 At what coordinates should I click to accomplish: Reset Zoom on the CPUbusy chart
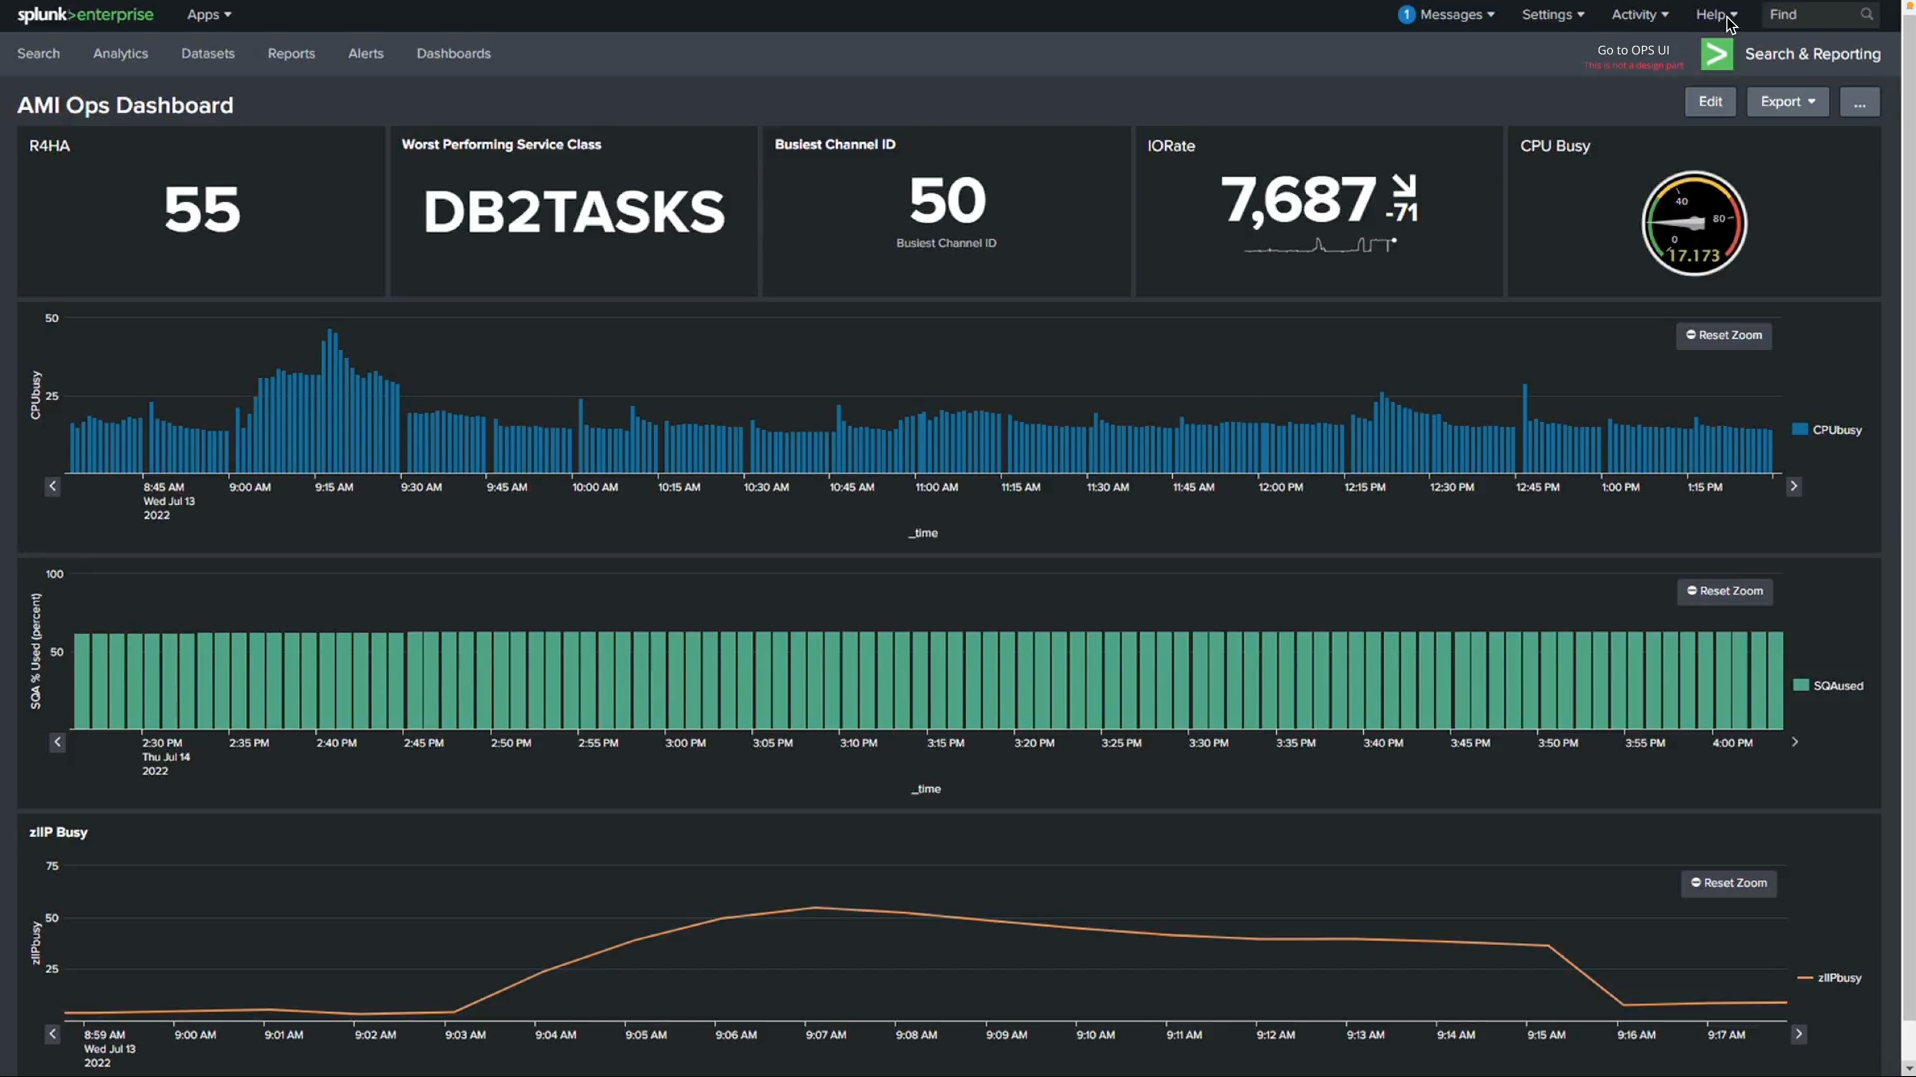(1723, 335)
